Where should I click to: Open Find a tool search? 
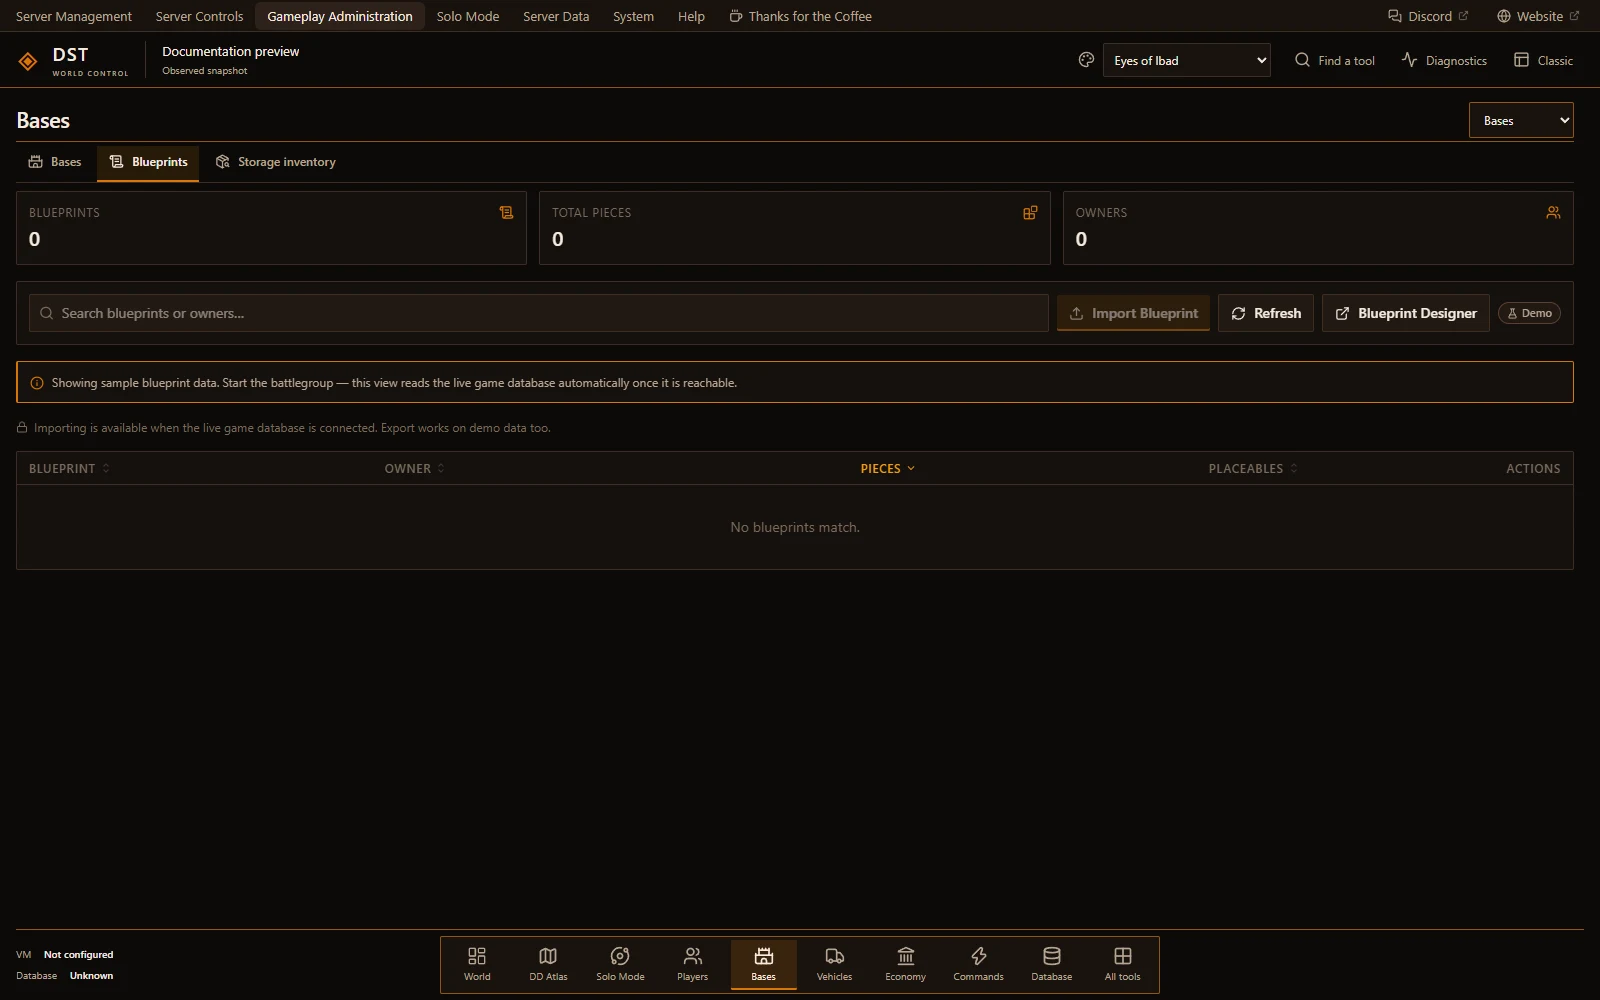pyautogui.click(x=1335, y=60)
